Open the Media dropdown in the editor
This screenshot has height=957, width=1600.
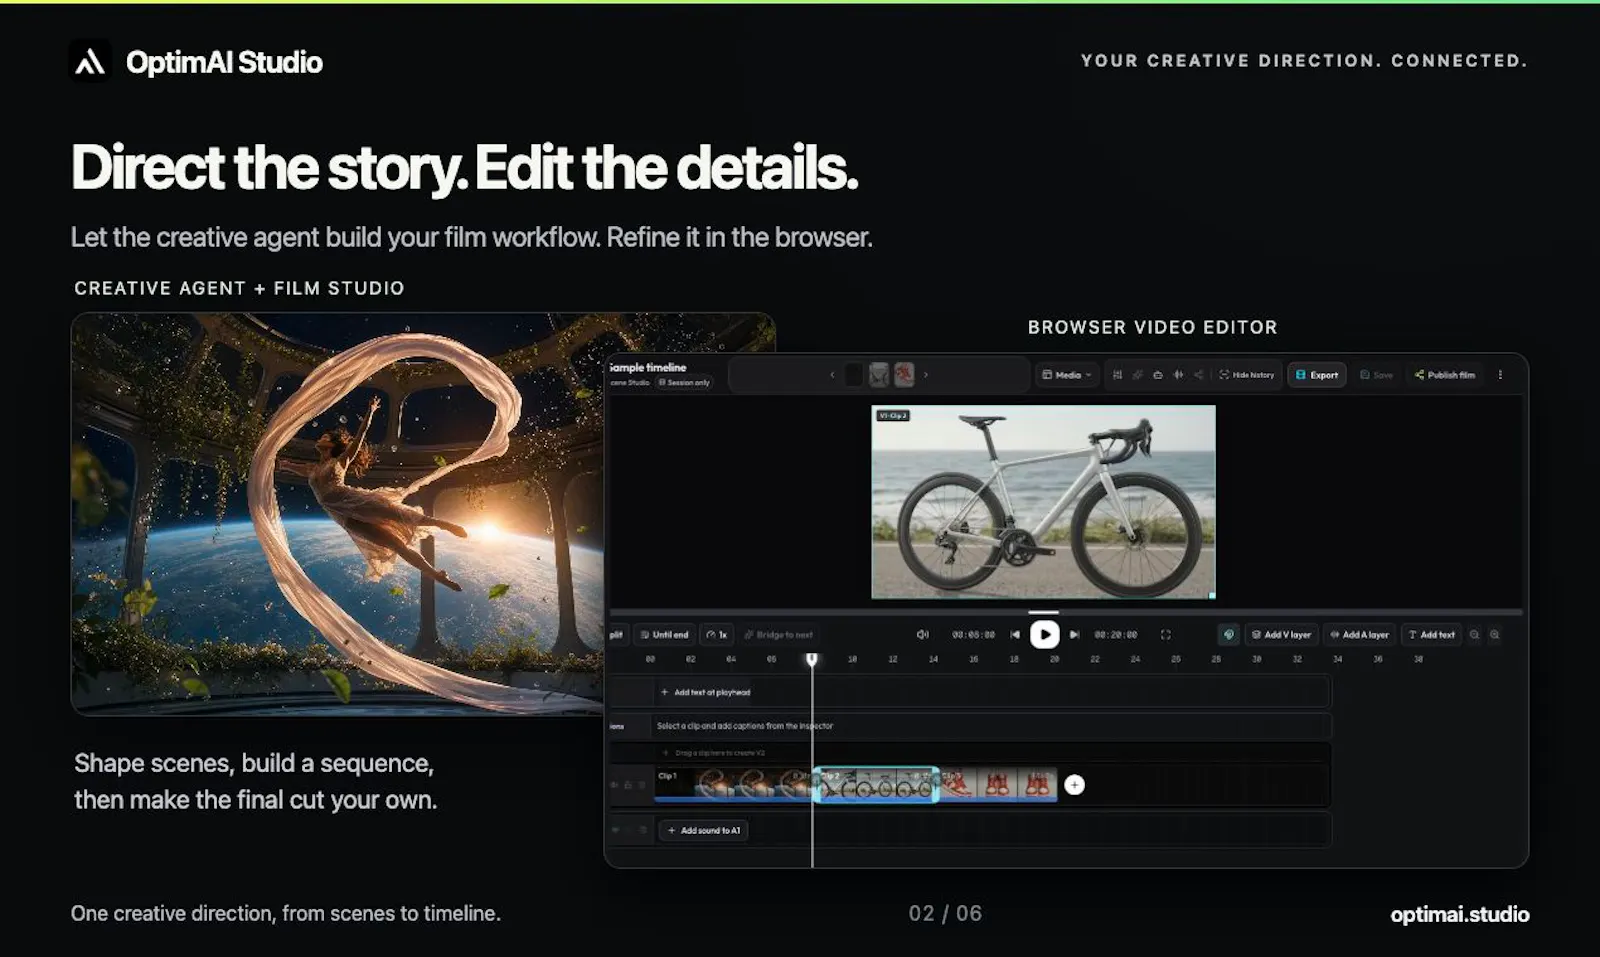coord(1067,375)
